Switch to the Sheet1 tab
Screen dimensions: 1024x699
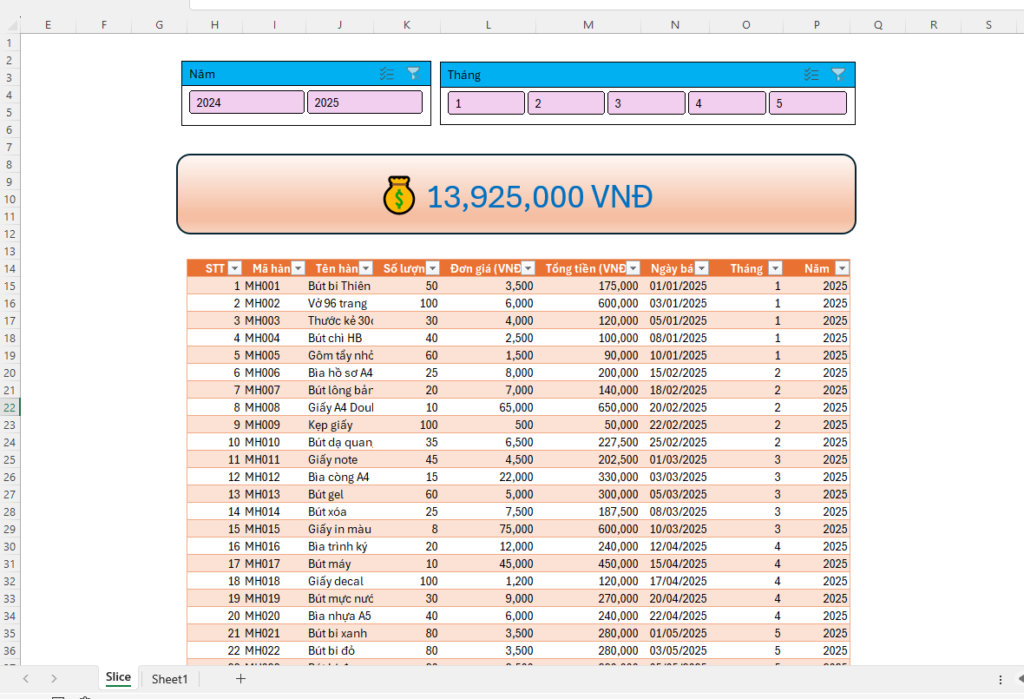point(169,679)
